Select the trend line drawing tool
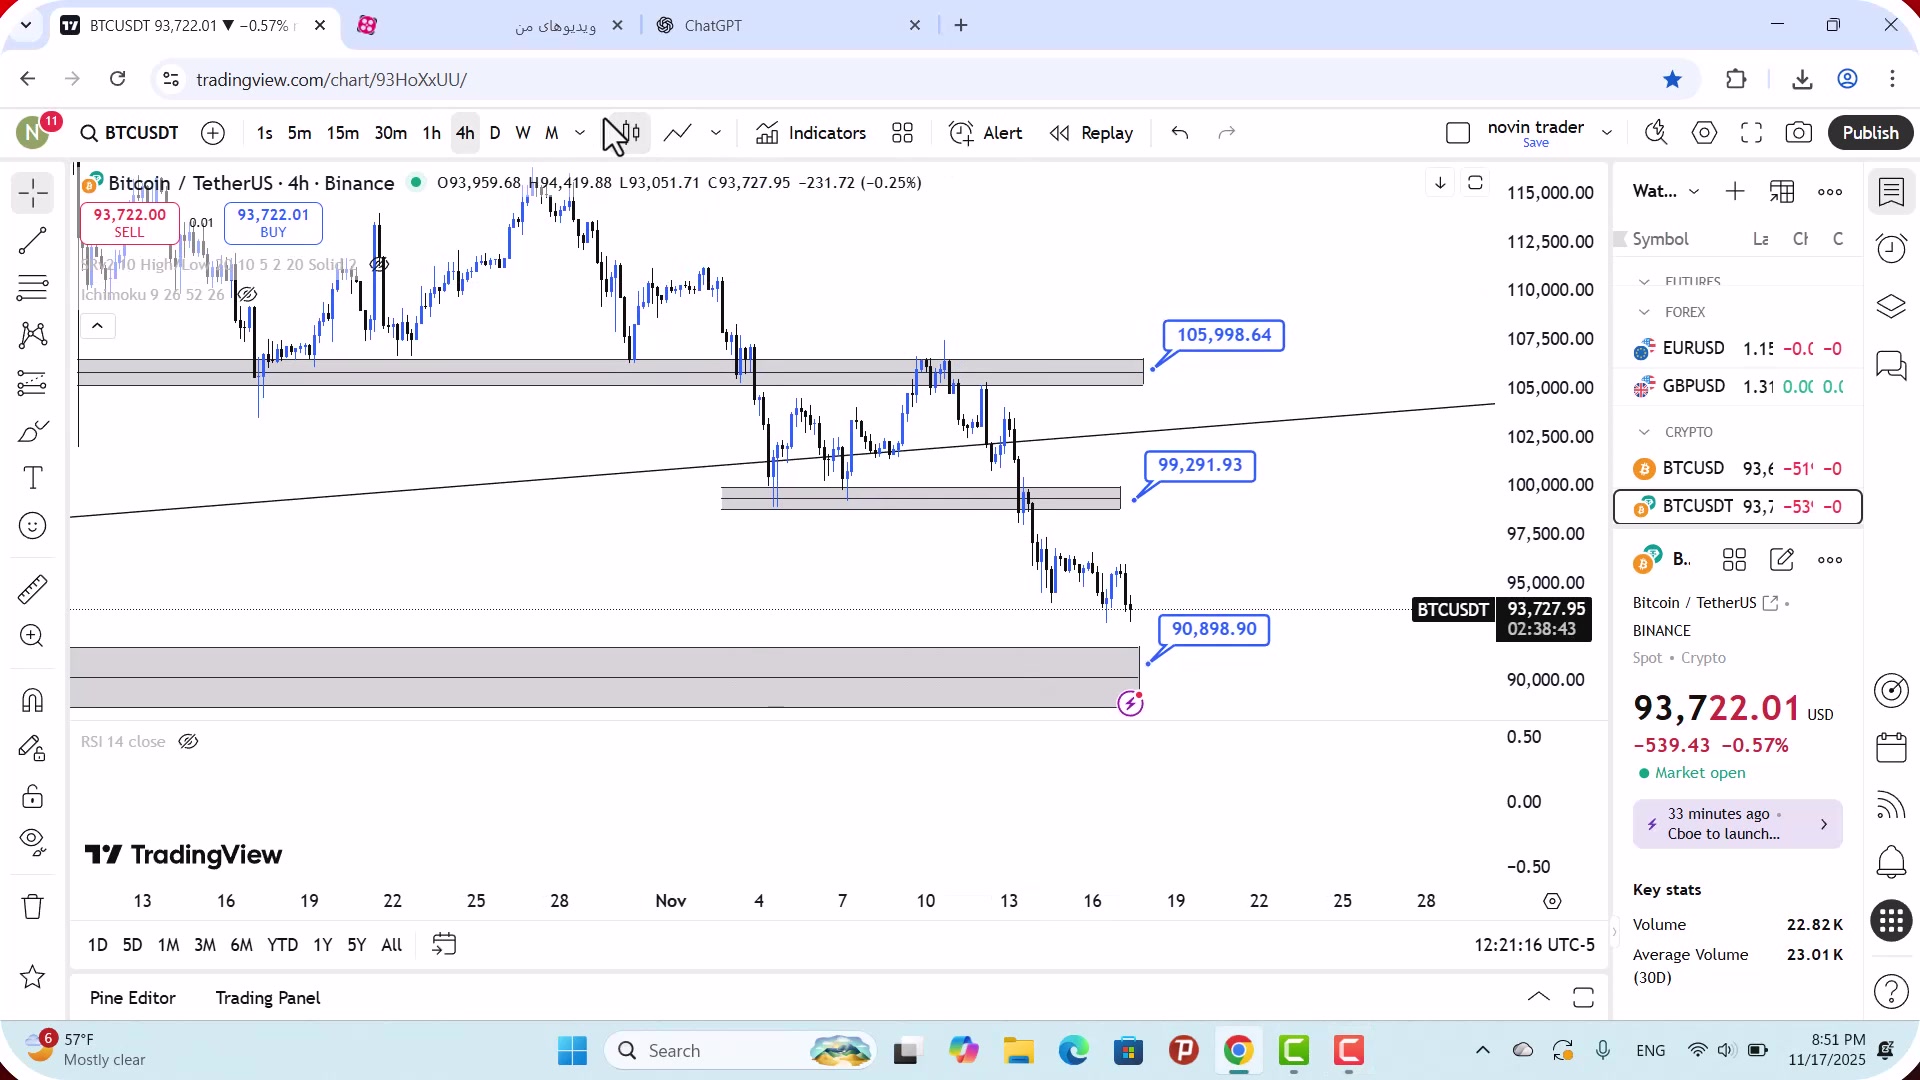The height and width of the screenshot is (1080, 1920). pyautogui.click(x=33, y=241)
